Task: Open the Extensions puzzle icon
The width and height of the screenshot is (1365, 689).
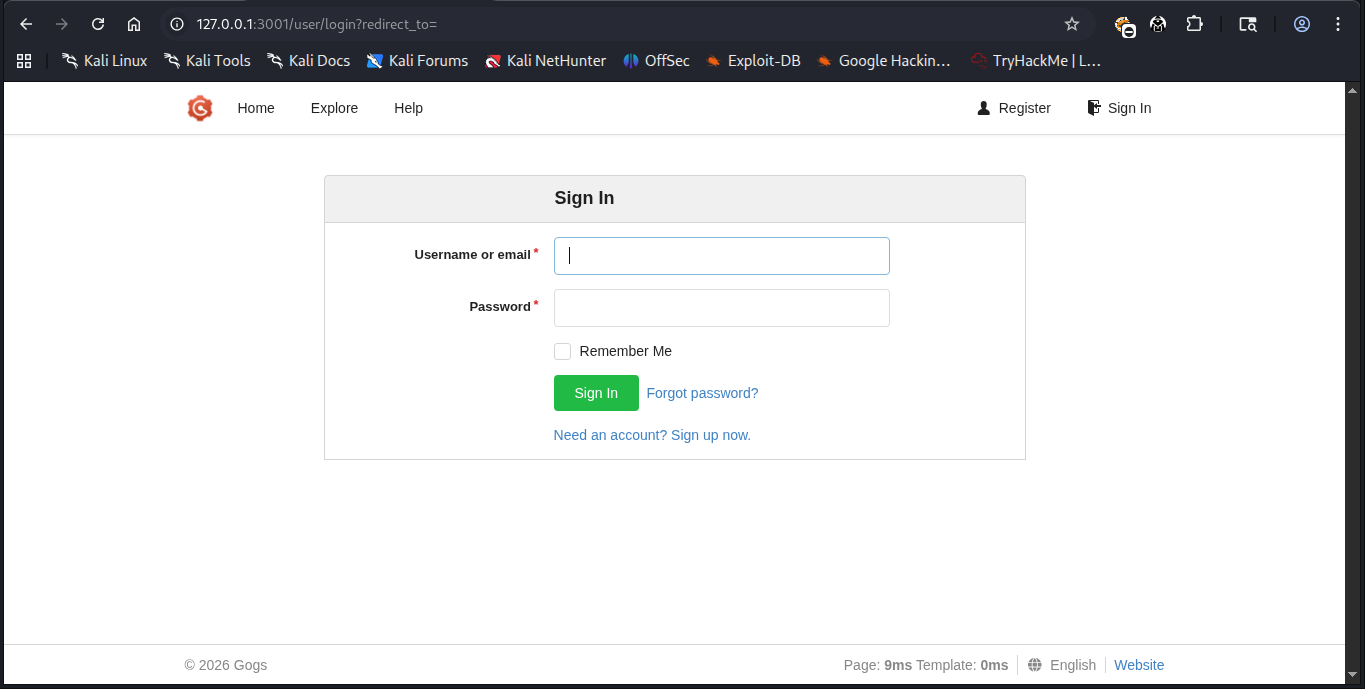Action: (x=1194, y=24)
